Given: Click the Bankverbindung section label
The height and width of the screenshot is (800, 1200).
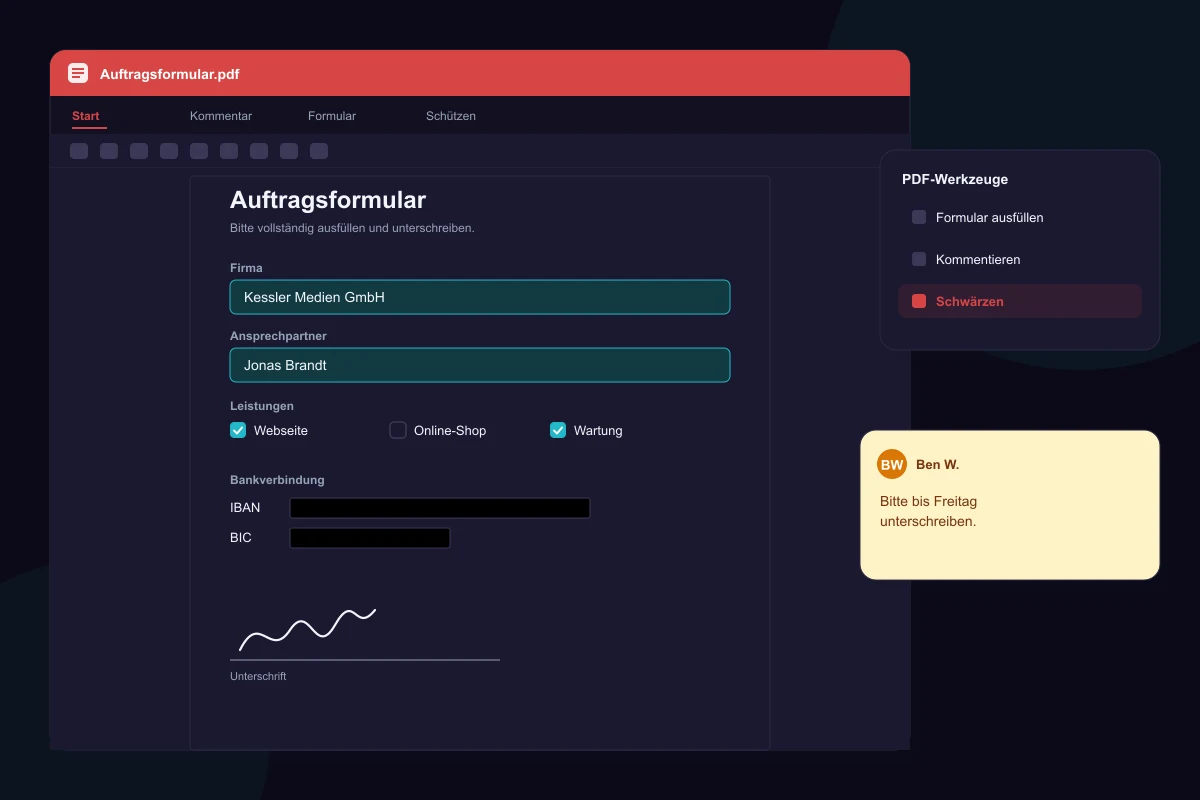Looking at the screenshot, I should point(277,480).
